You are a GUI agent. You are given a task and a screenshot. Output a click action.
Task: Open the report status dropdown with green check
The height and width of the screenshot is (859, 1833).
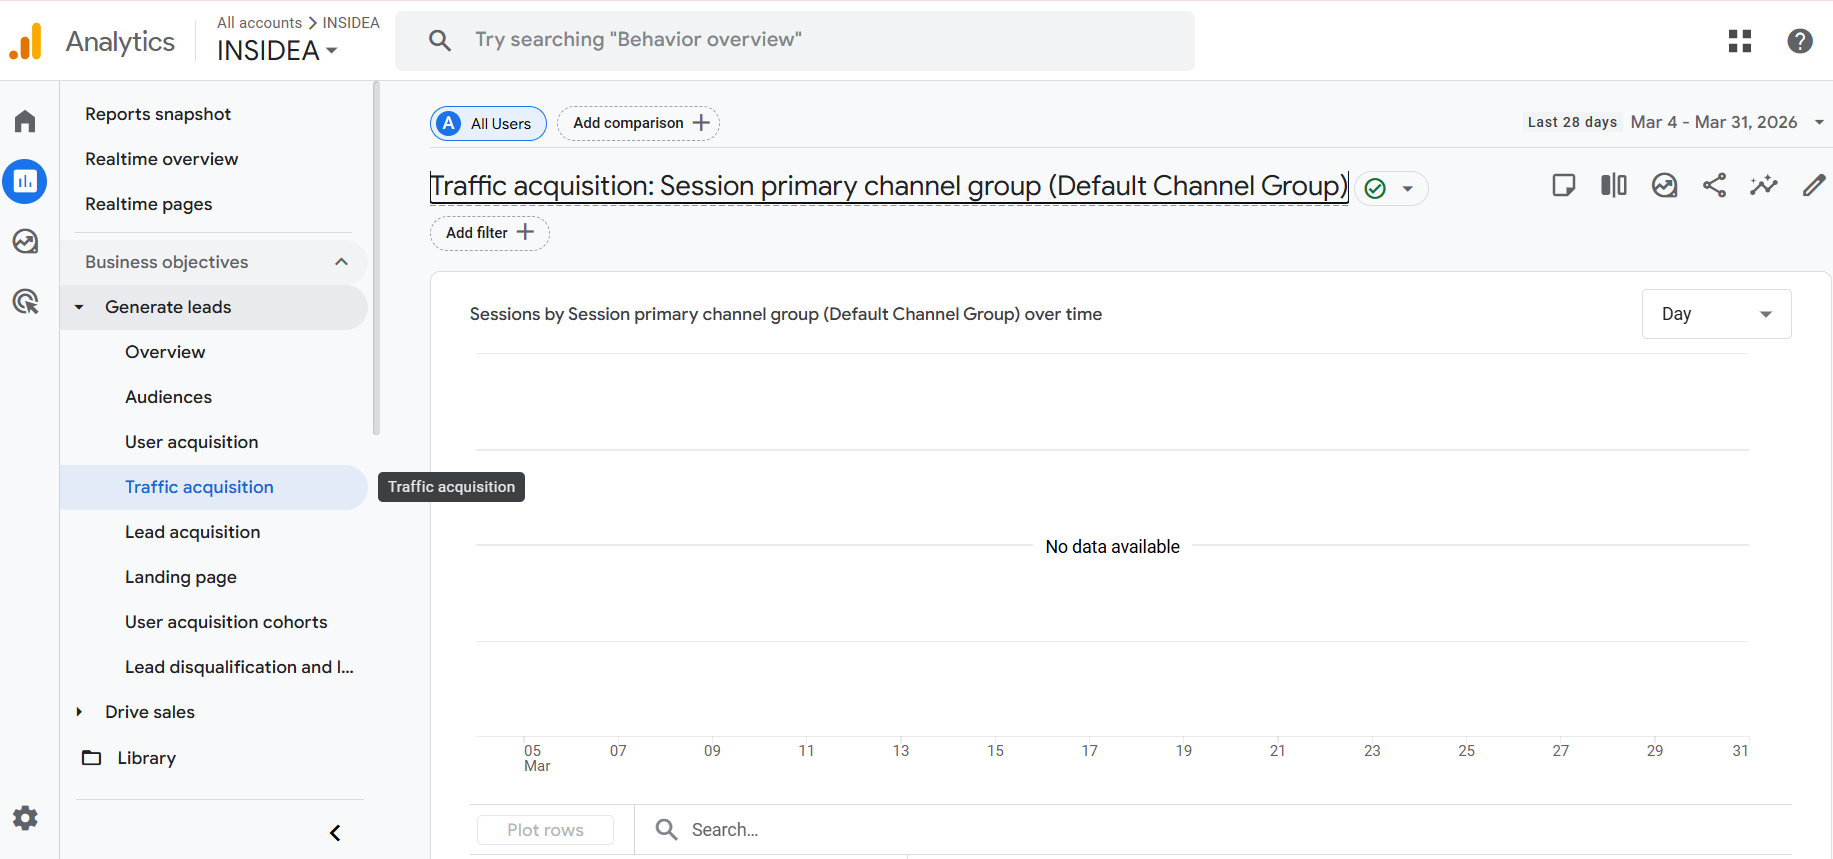pos(1391,188)
